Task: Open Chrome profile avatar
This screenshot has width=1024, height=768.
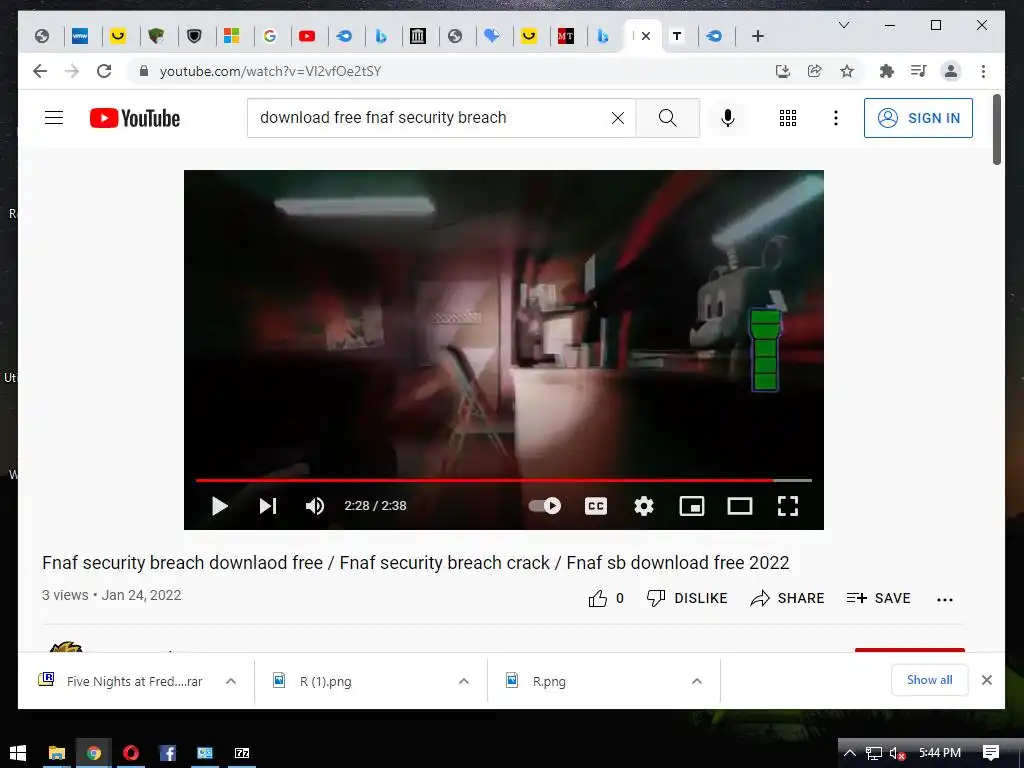Action: click(x=951, y=71)
